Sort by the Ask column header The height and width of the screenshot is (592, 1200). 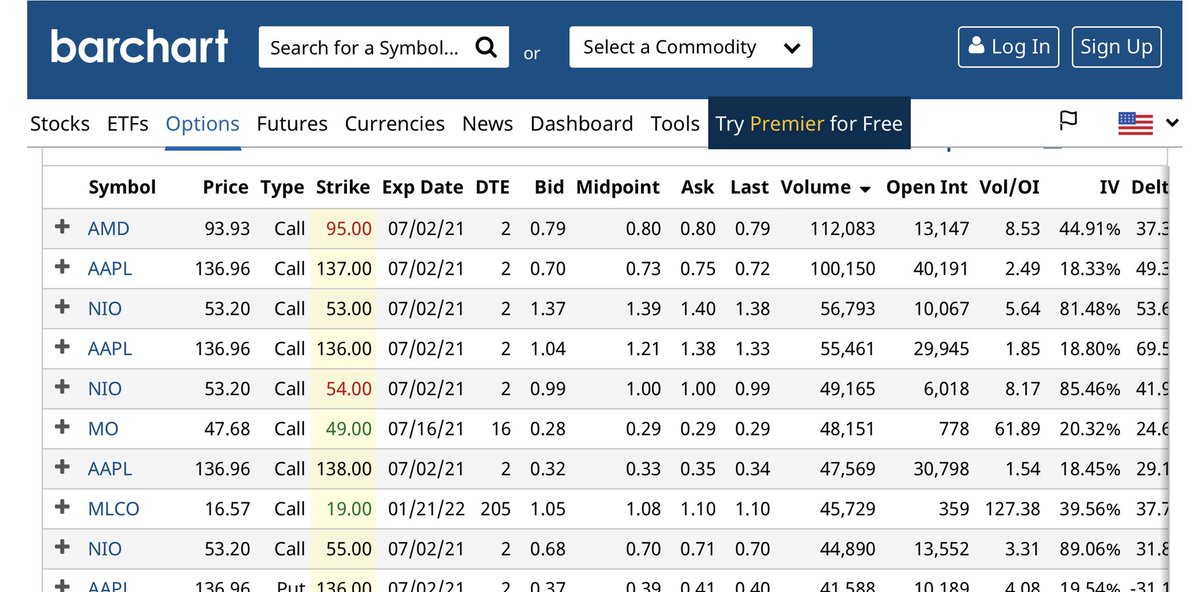tap(698, 187)
